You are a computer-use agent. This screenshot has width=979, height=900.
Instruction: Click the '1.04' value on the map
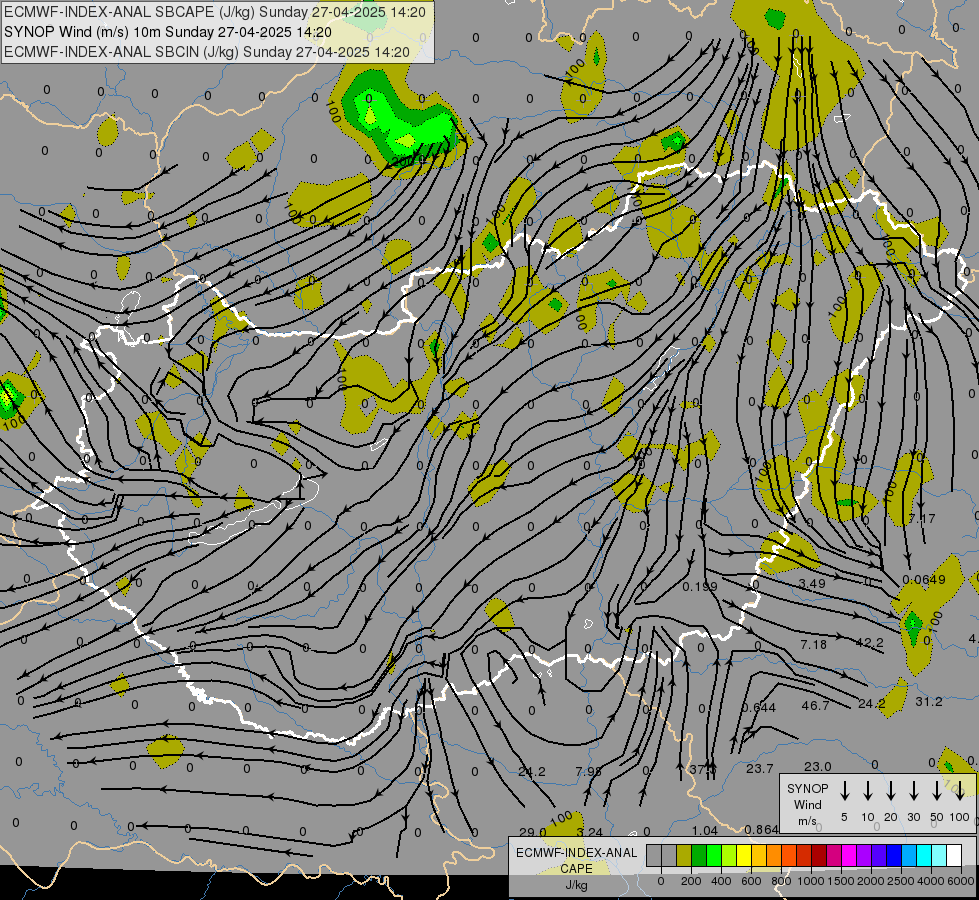pos(704,831)
